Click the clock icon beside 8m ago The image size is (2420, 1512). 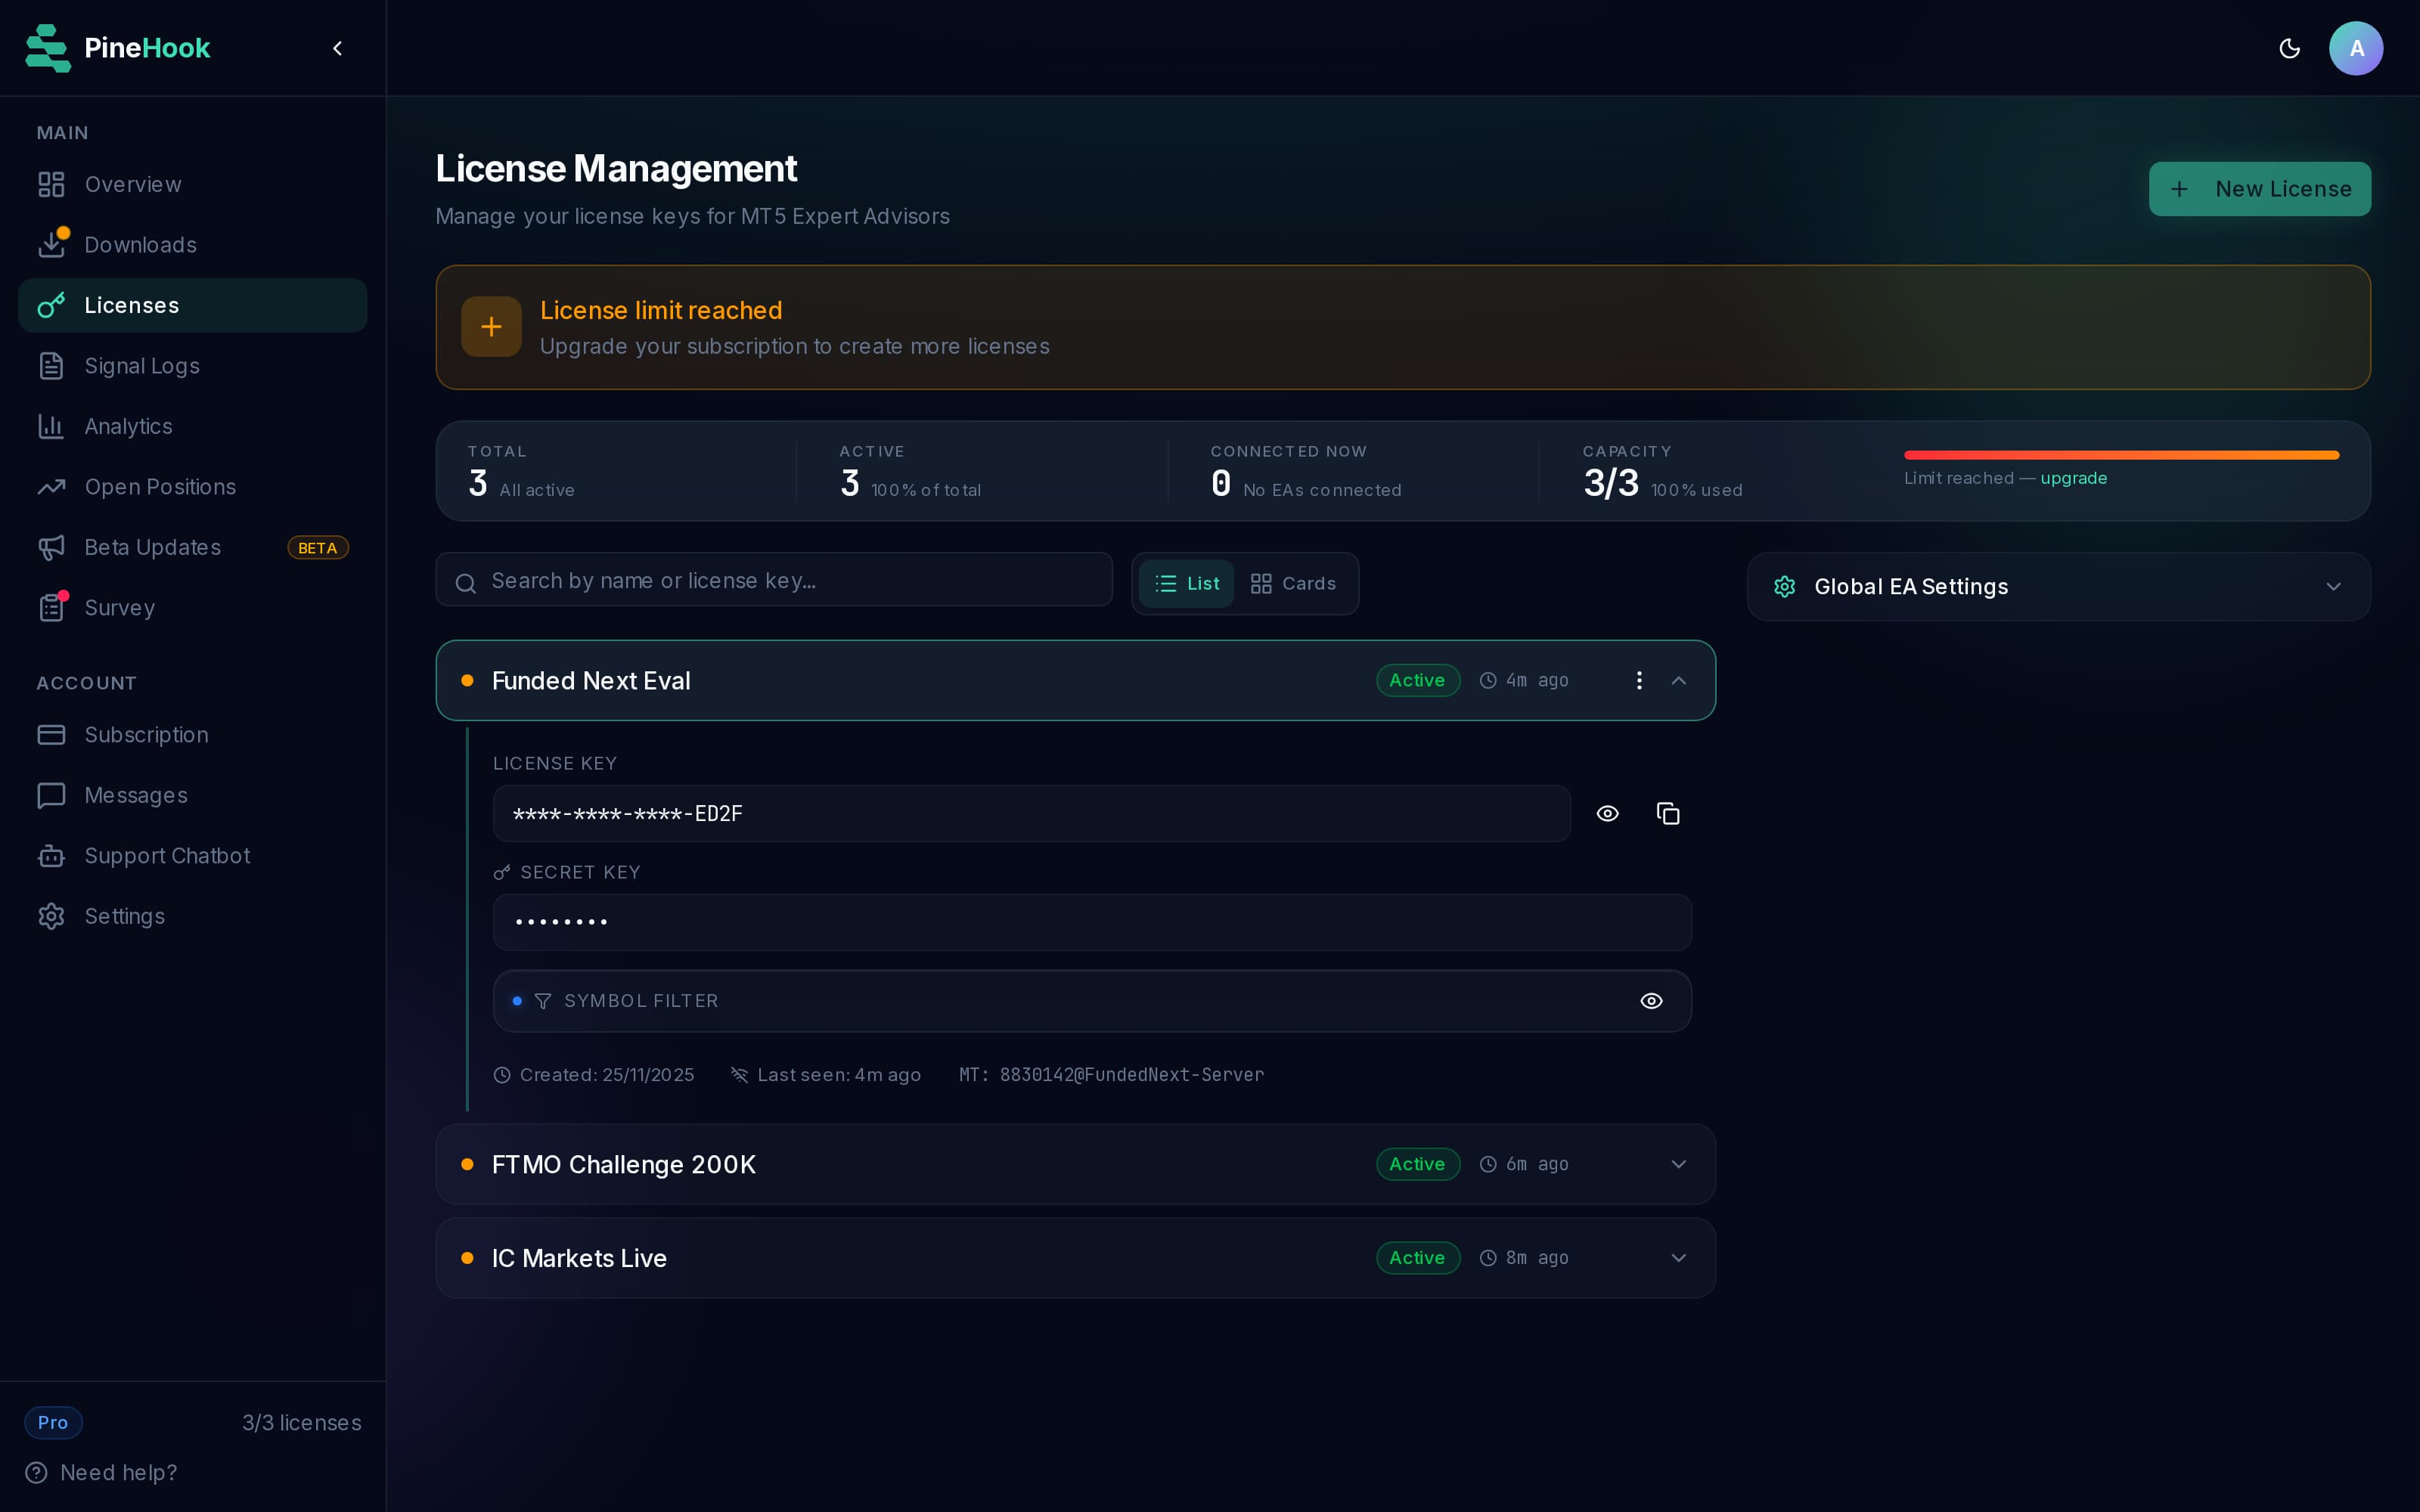click(1488, 1258)
